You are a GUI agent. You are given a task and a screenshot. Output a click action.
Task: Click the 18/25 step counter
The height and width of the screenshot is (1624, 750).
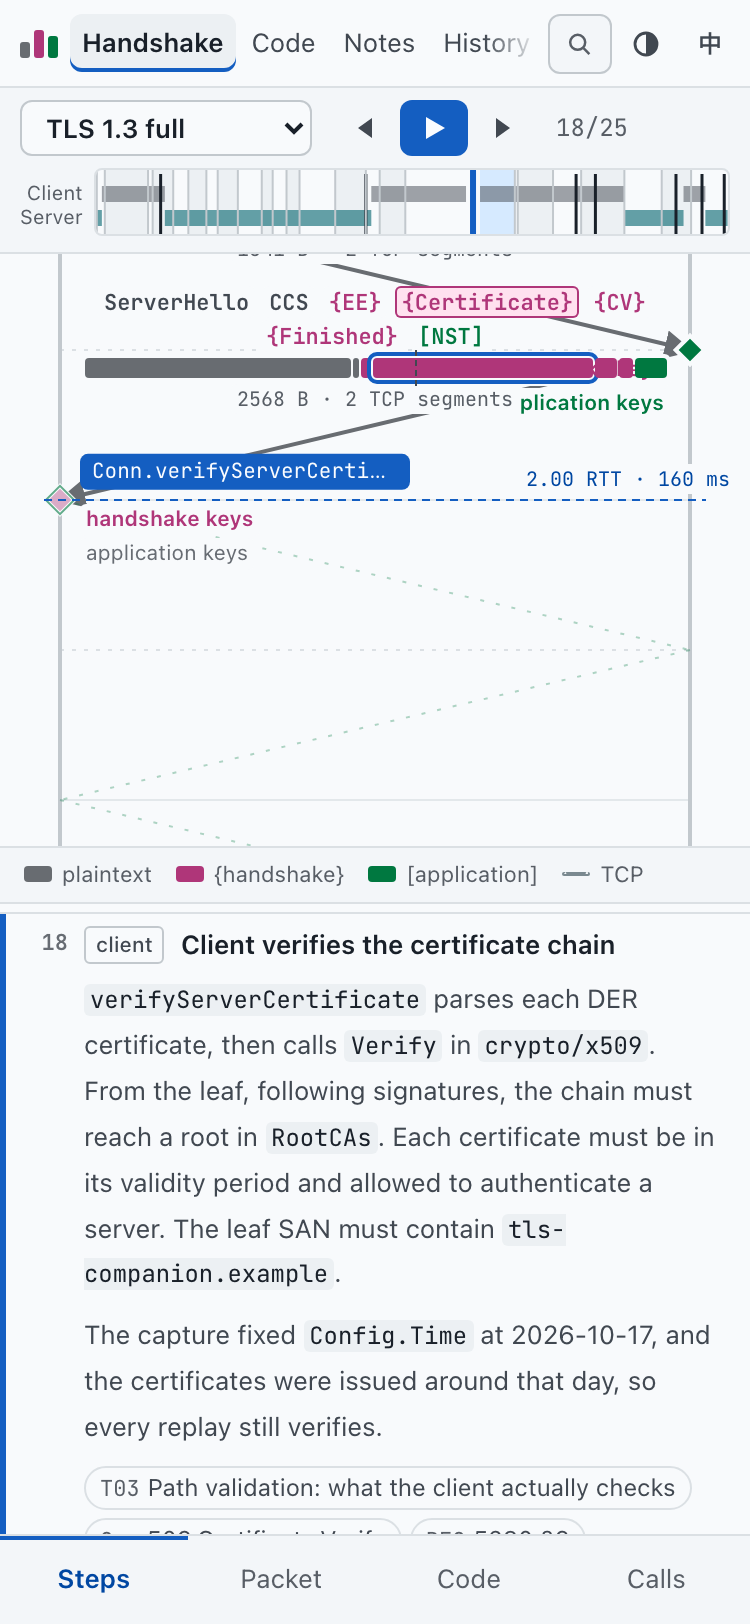[592, 128]
